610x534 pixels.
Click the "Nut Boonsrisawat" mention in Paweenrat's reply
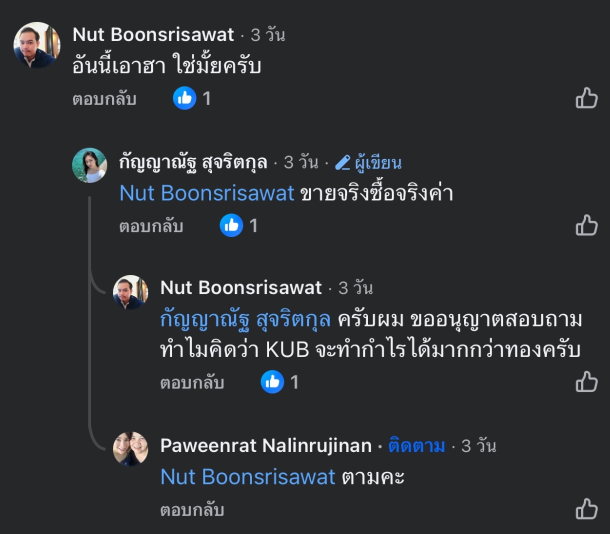247,477
